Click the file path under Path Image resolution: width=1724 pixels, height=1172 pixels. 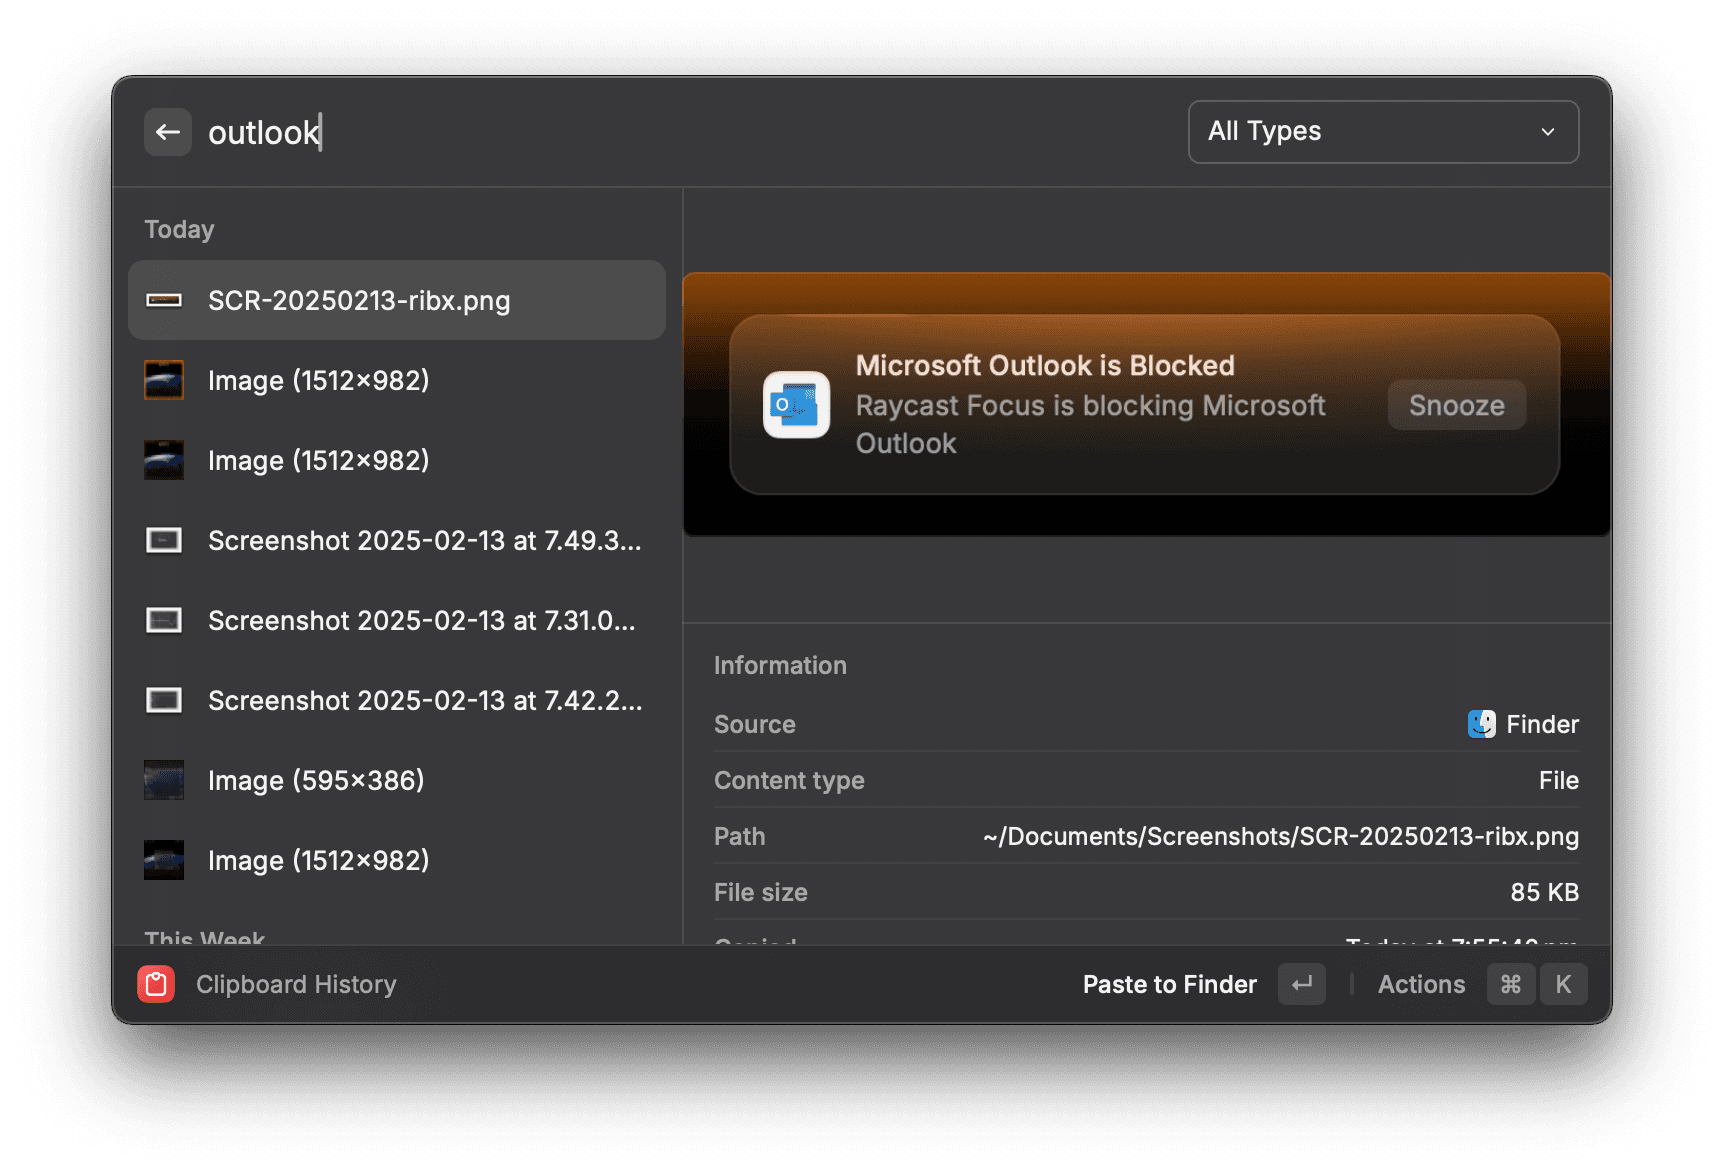click(x=1280, y=836)
